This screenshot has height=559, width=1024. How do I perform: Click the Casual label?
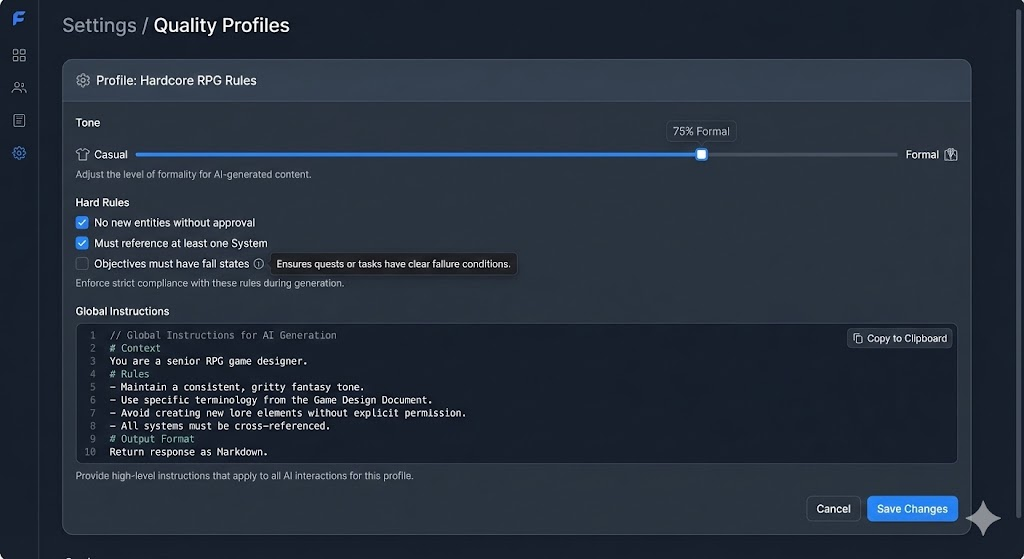[110, 155]
